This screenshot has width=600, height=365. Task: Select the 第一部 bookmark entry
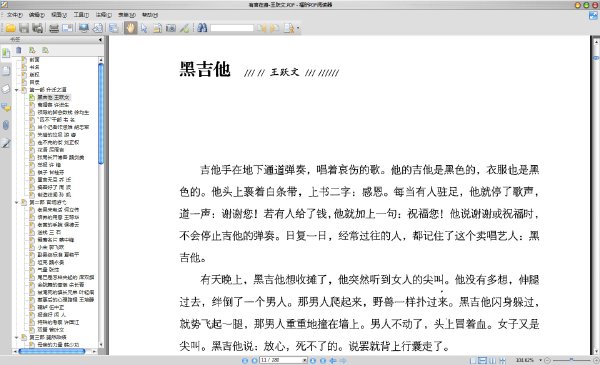pyautogui.click(x=48, y=90)
